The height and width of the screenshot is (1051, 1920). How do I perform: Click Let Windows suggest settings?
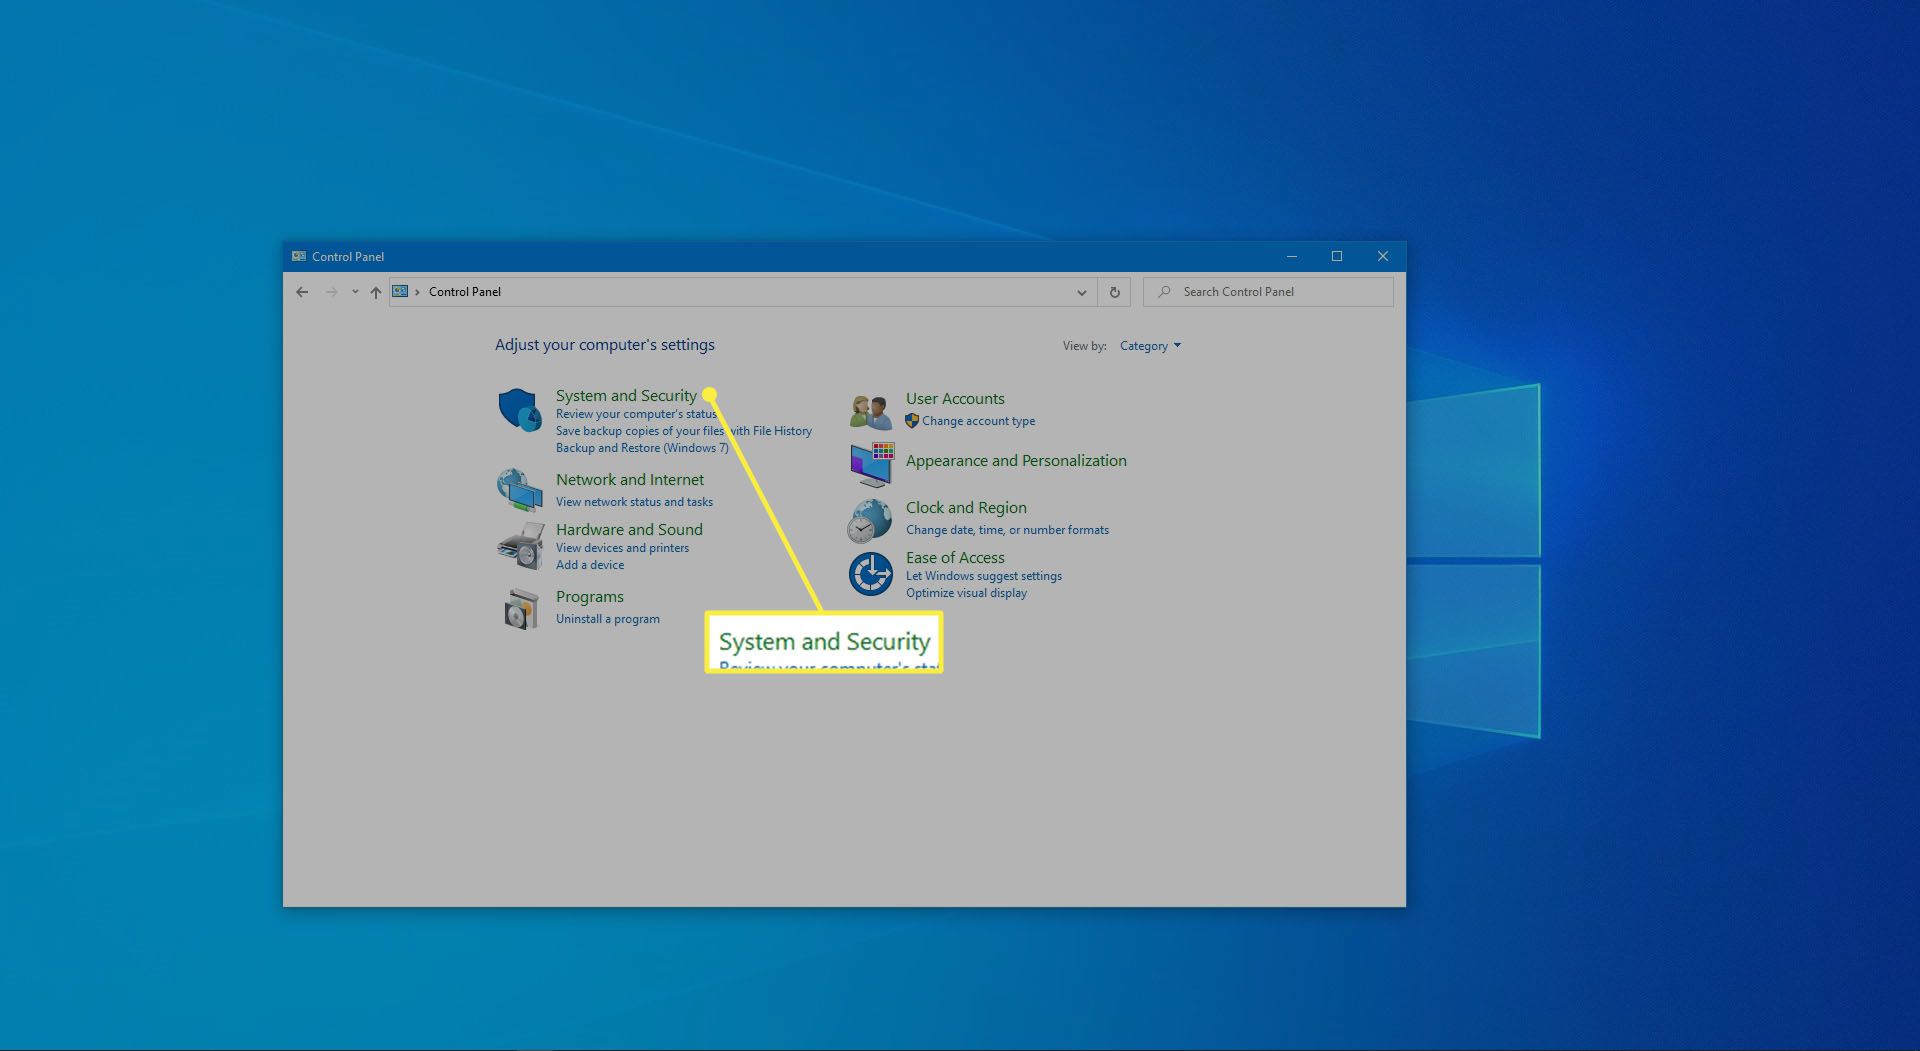pos(984,576)
